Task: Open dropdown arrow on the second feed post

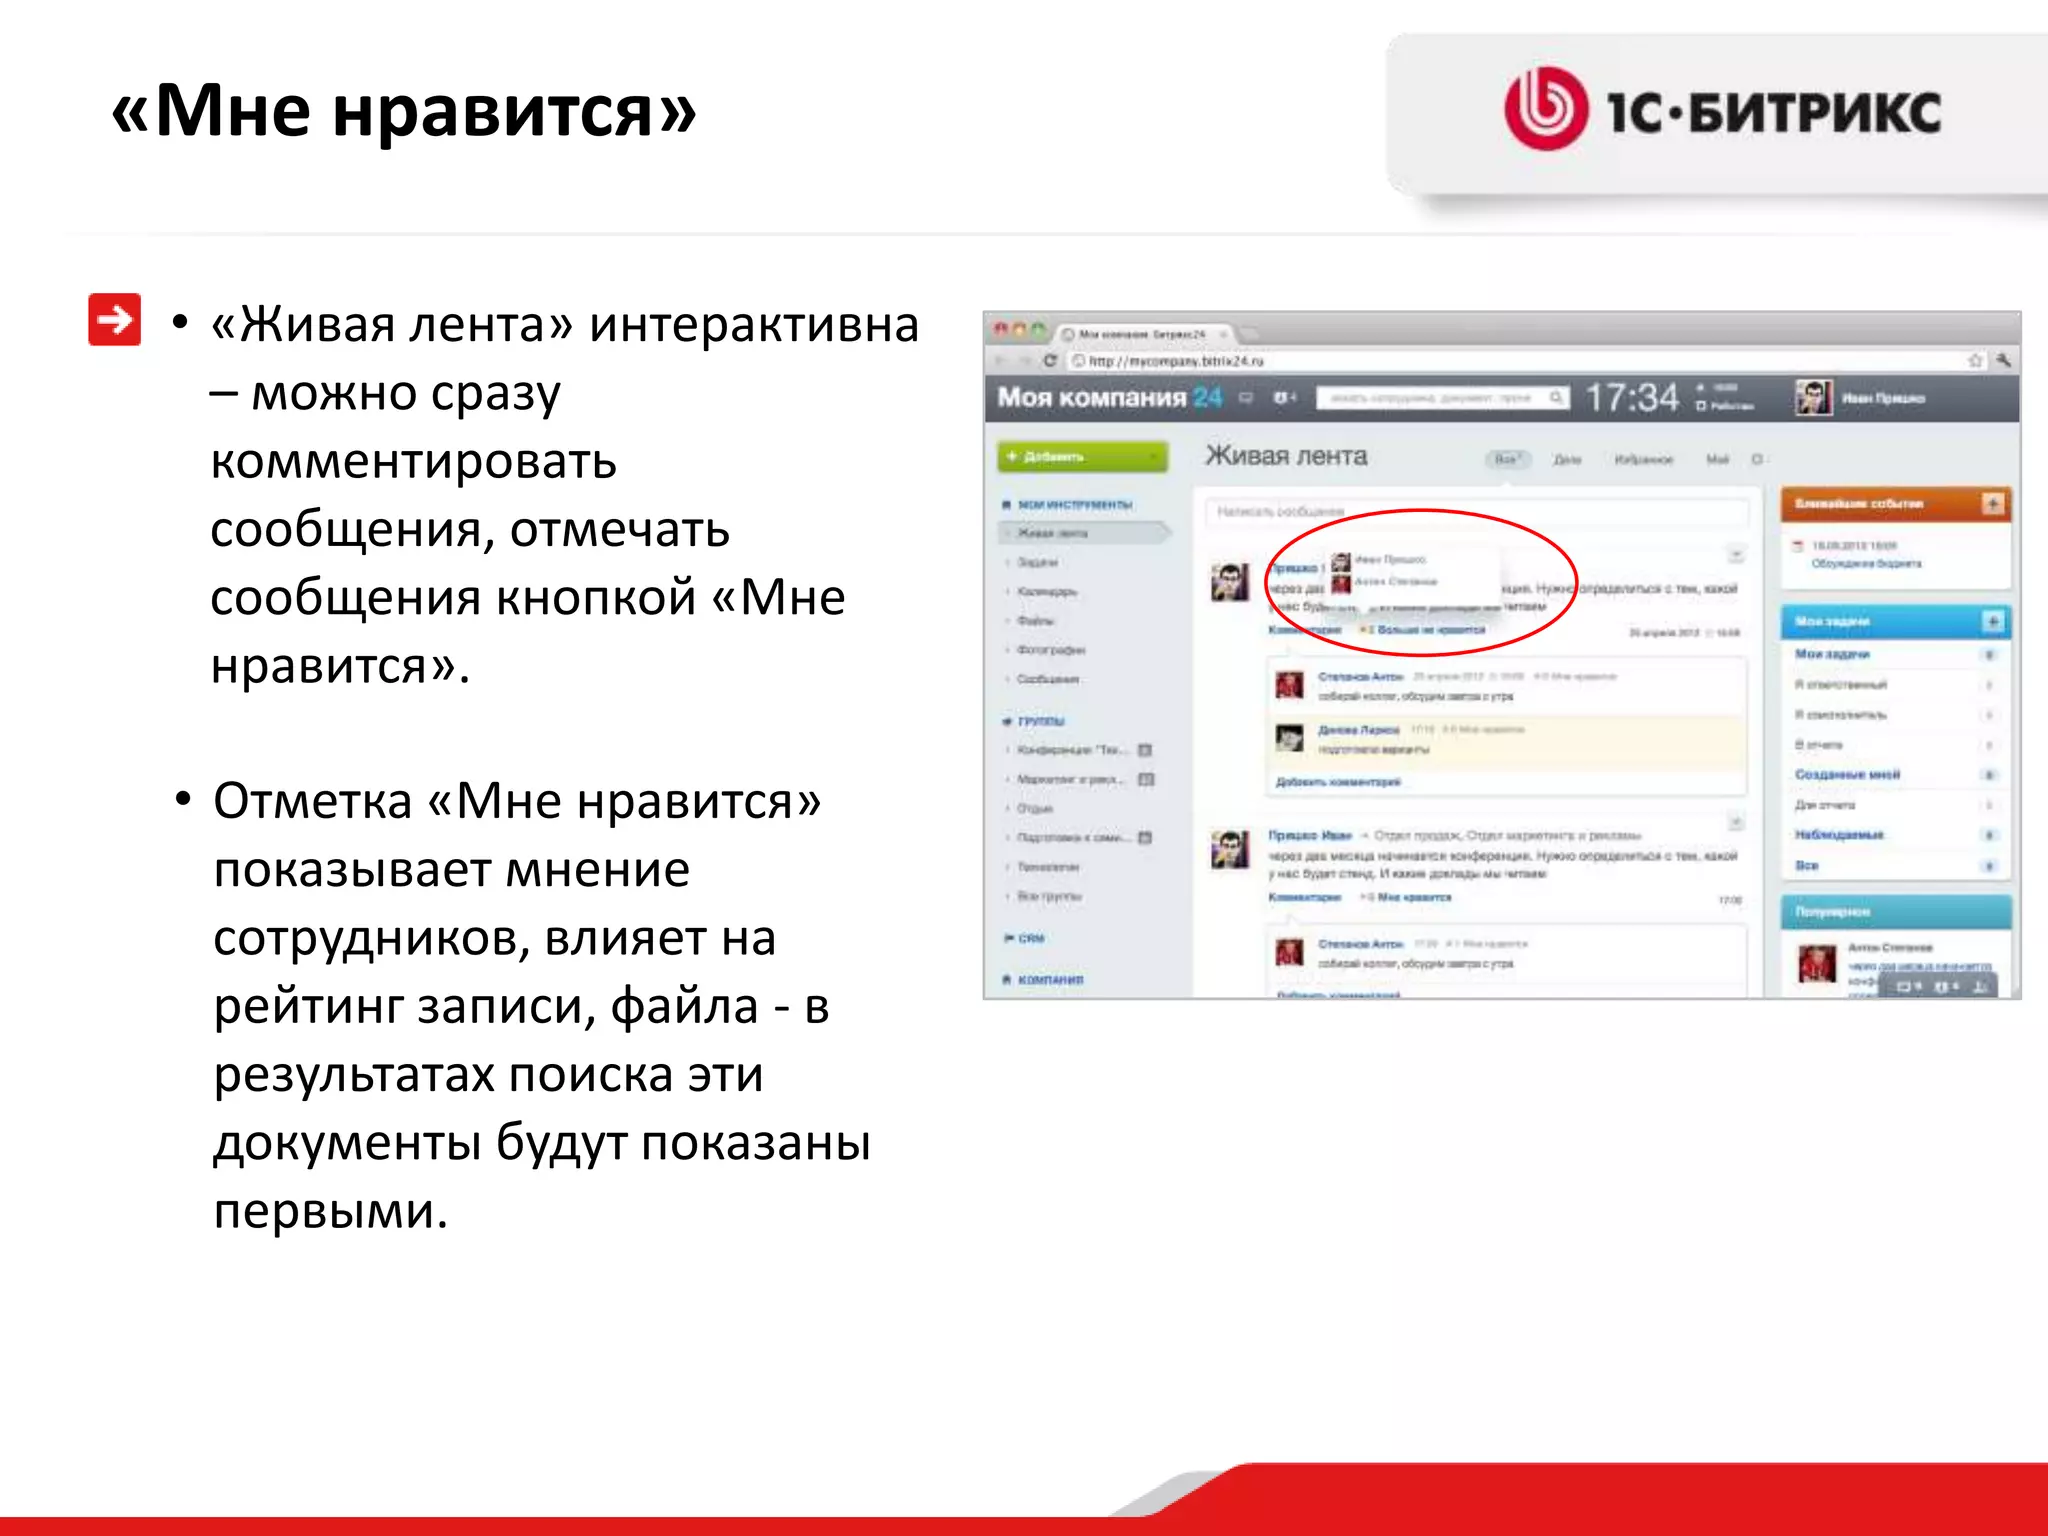Action: point(1737,822)
